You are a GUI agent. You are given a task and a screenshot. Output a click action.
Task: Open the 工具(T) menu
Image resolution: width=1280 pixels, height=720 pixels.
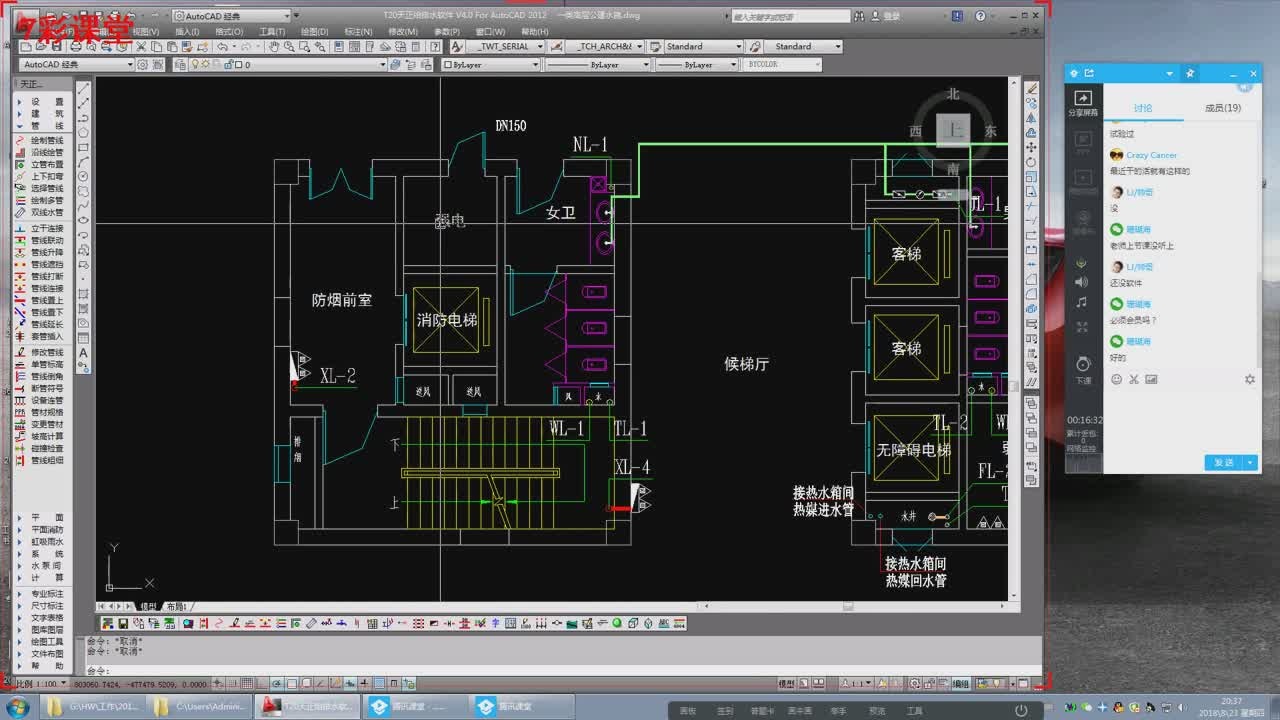point(272,32)
